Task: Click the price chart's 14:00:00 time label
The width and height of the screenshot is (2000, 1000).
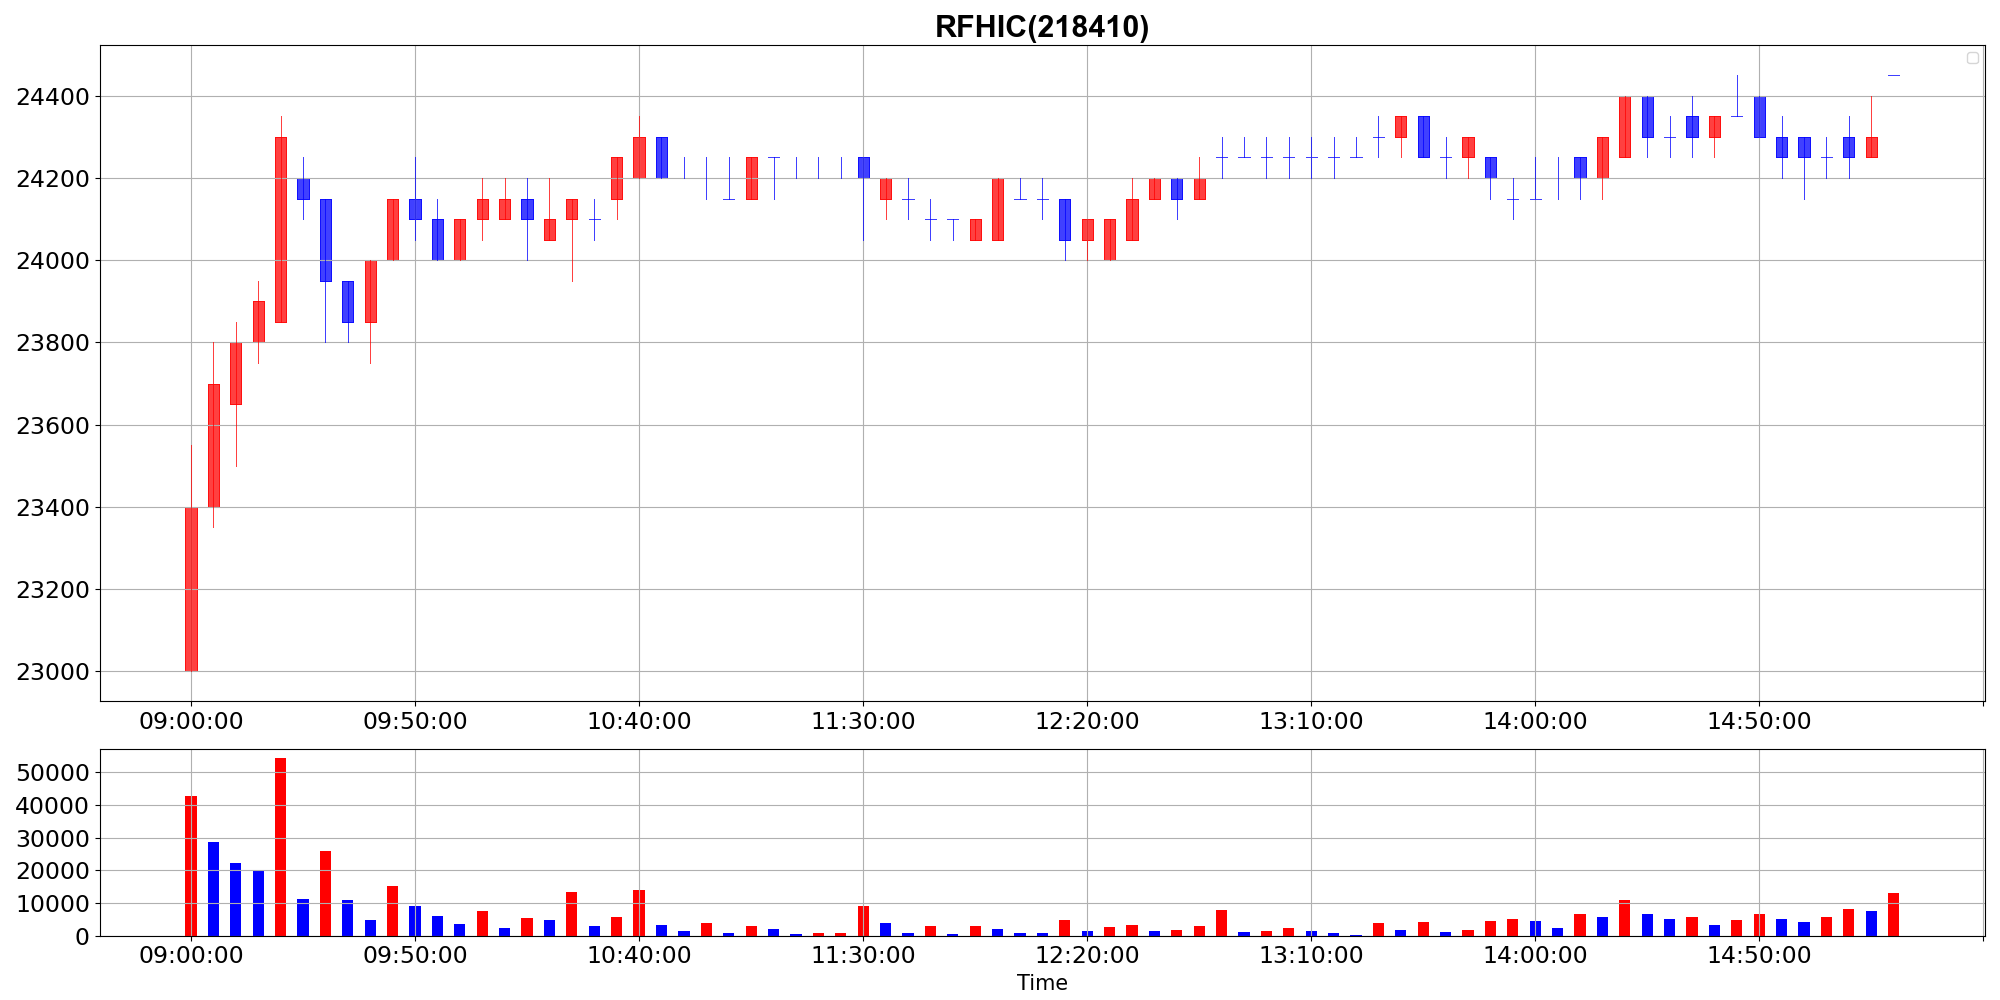Action: click(x=1535, y=721)
